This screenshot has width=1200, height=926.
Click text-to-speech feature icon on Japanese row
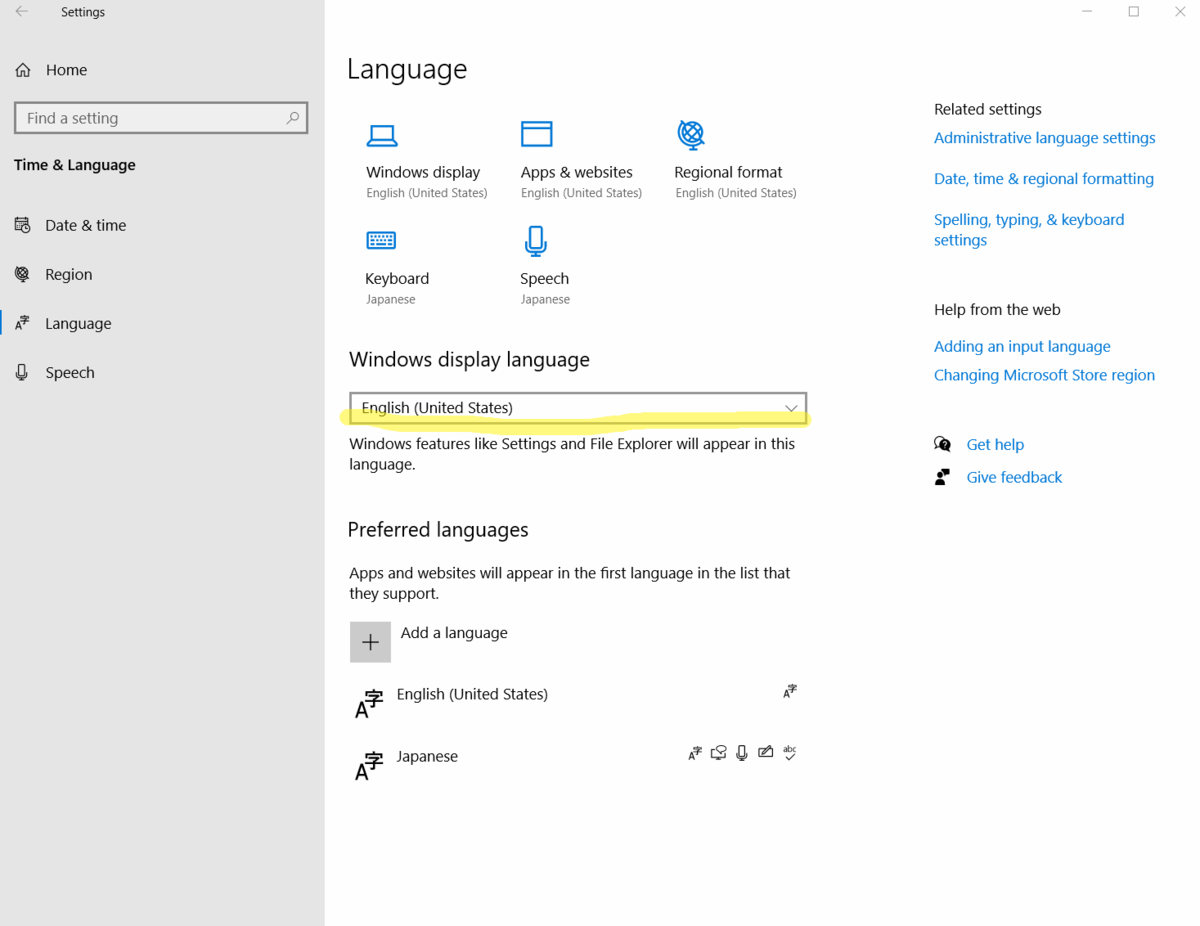tap(718, 753)
